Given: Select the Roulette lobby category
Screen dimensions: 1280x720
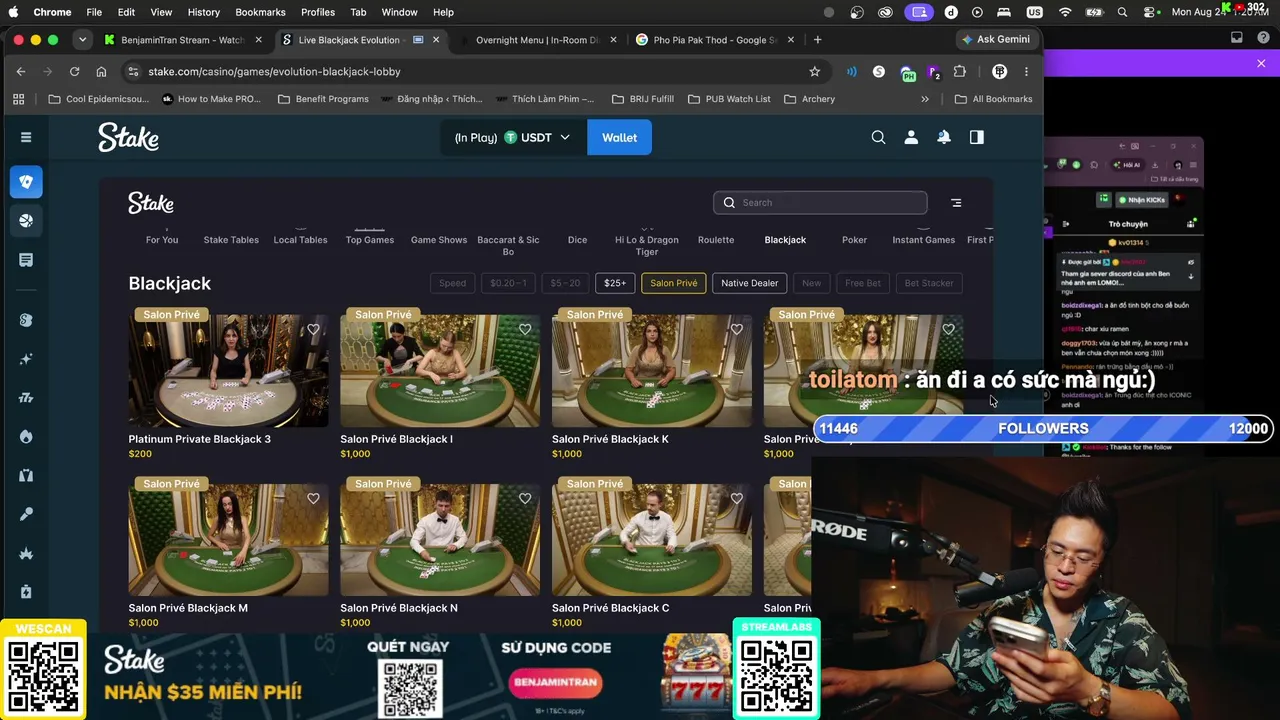Looking at the screenshot, I should tap(716, 240).
